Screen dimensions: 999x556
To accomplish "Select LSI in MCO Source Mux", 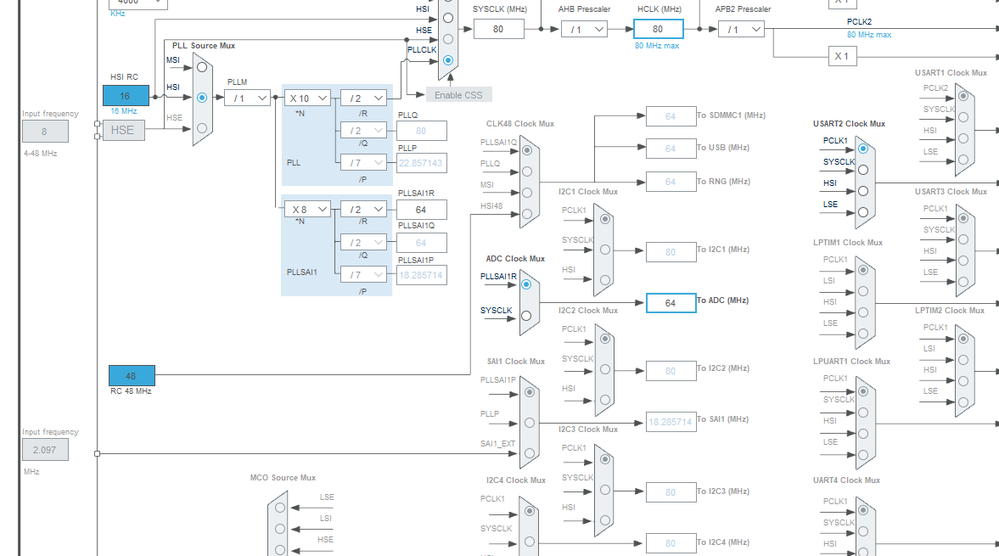I will [280, 529].
